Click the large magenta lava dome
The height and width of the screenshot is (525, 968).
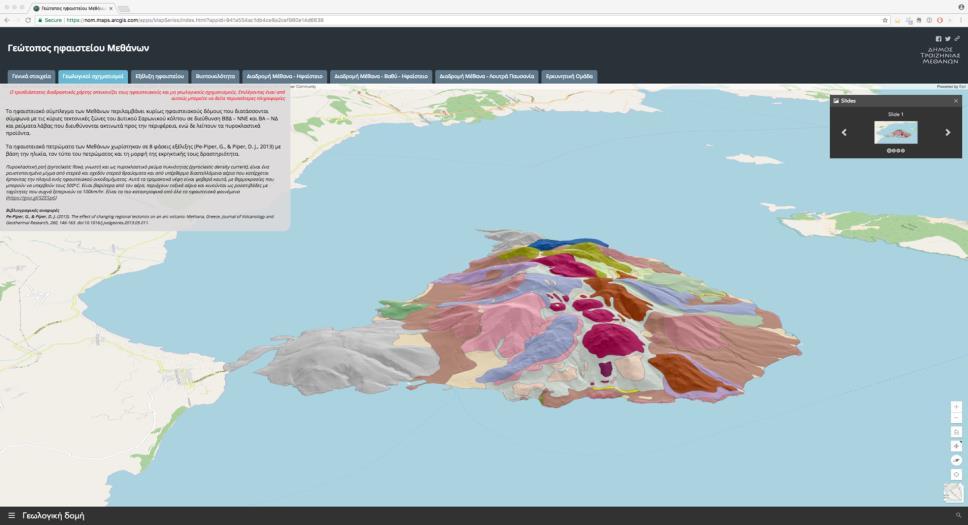pos(613,340)
